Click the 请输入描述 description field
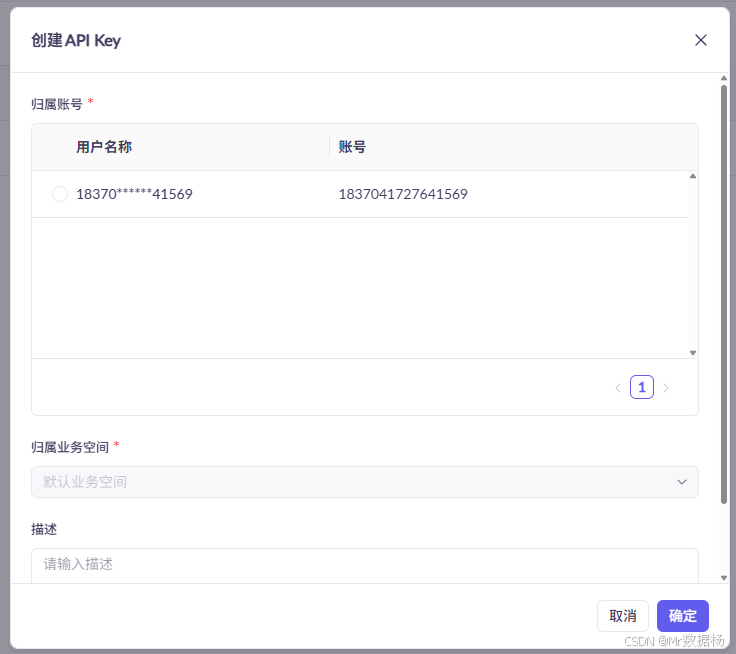This screenshot has width=736, height=654. click(x=365, y=565)
